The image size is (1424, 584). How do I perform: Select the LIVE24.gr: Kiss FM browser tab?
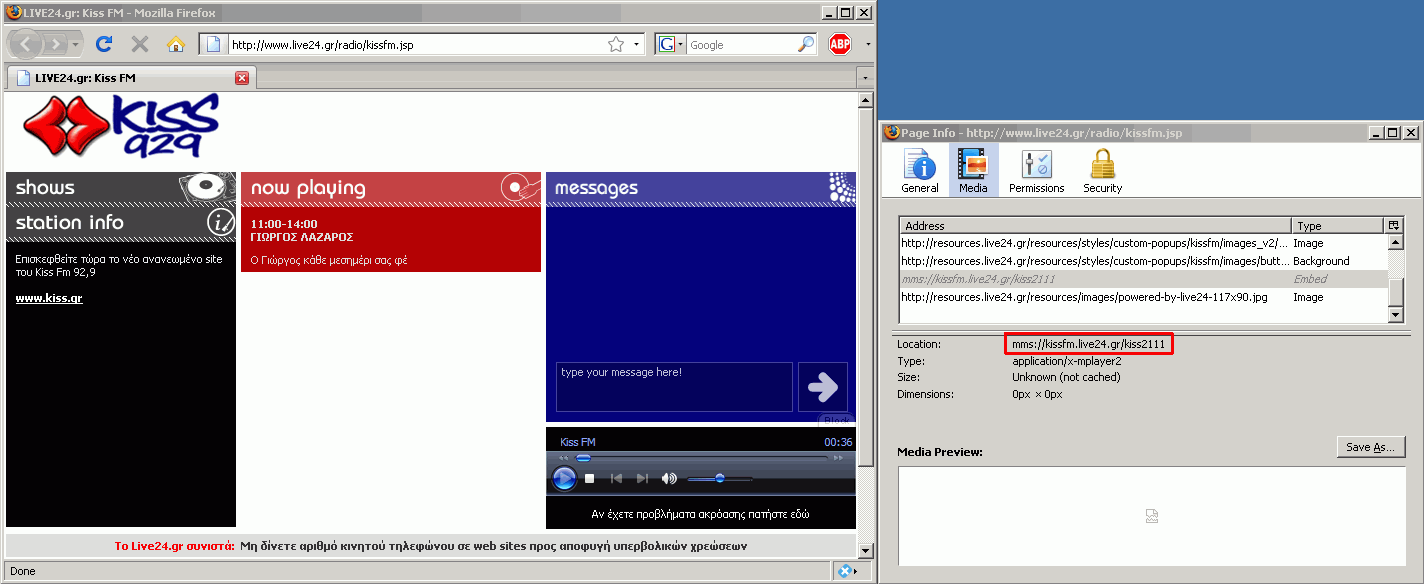[x=130, y=78]
